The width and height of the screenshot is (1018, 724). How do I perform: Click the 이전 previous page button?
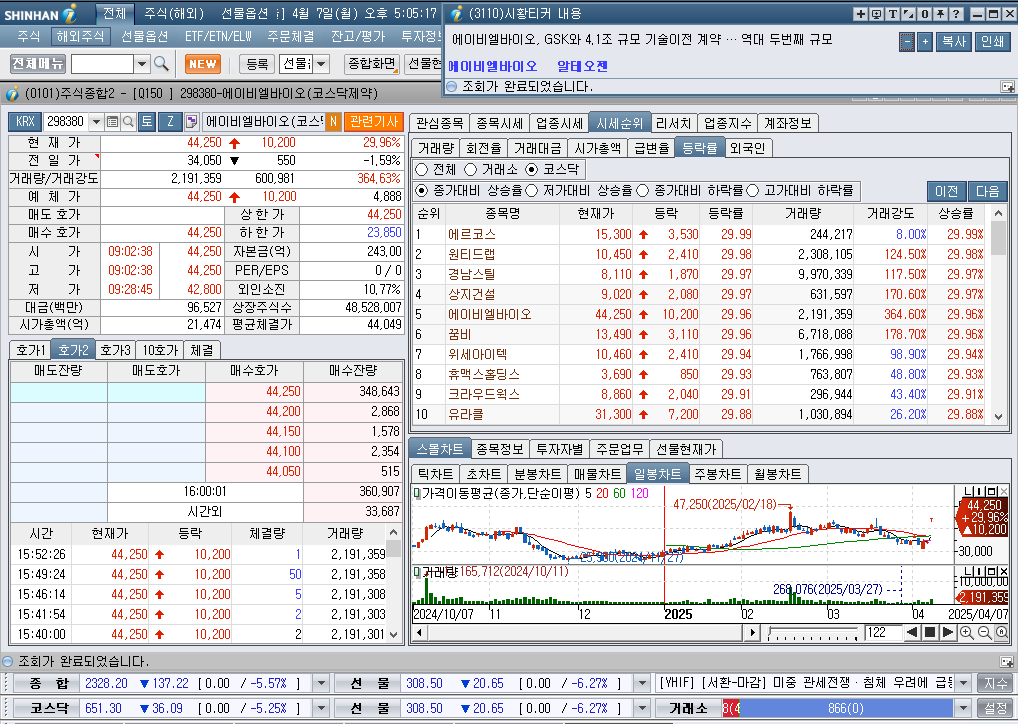point(947,191)
